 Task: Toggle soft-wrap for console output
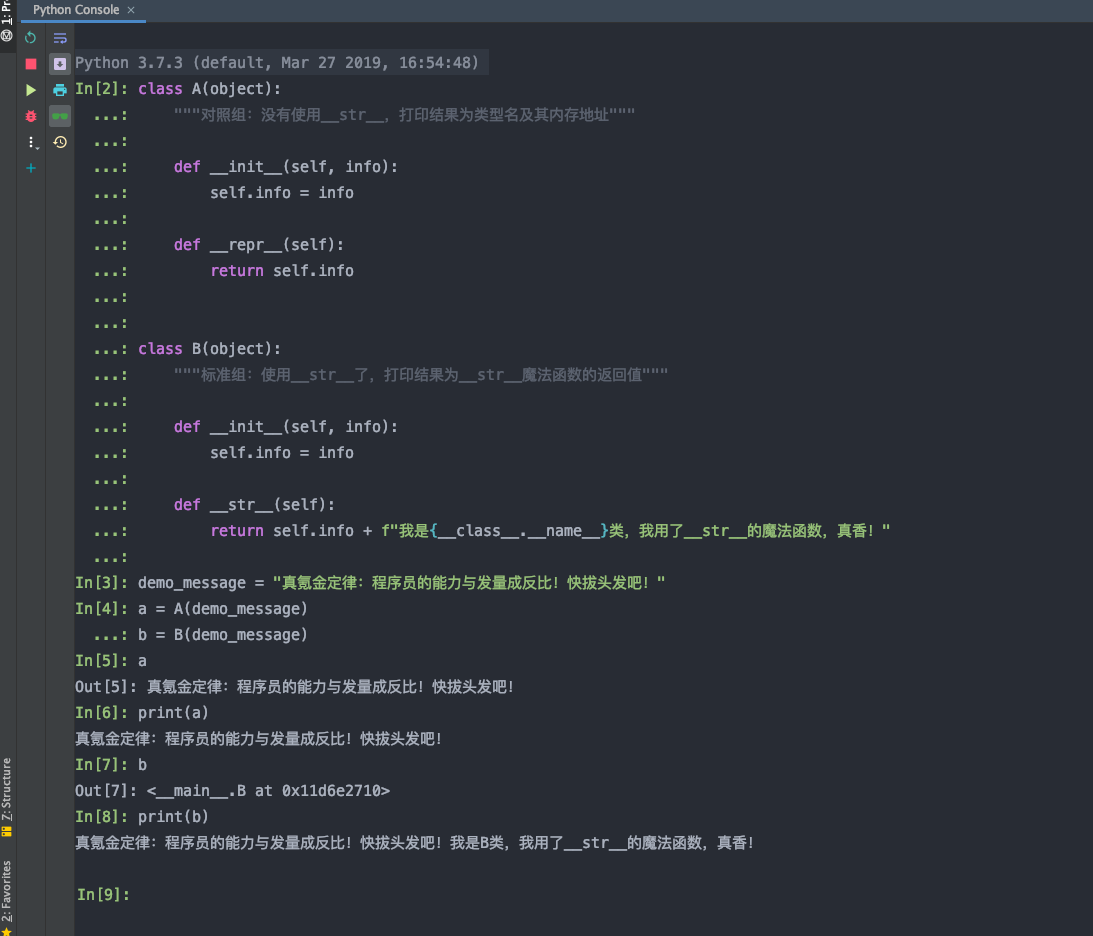click(x=60, y=38)
